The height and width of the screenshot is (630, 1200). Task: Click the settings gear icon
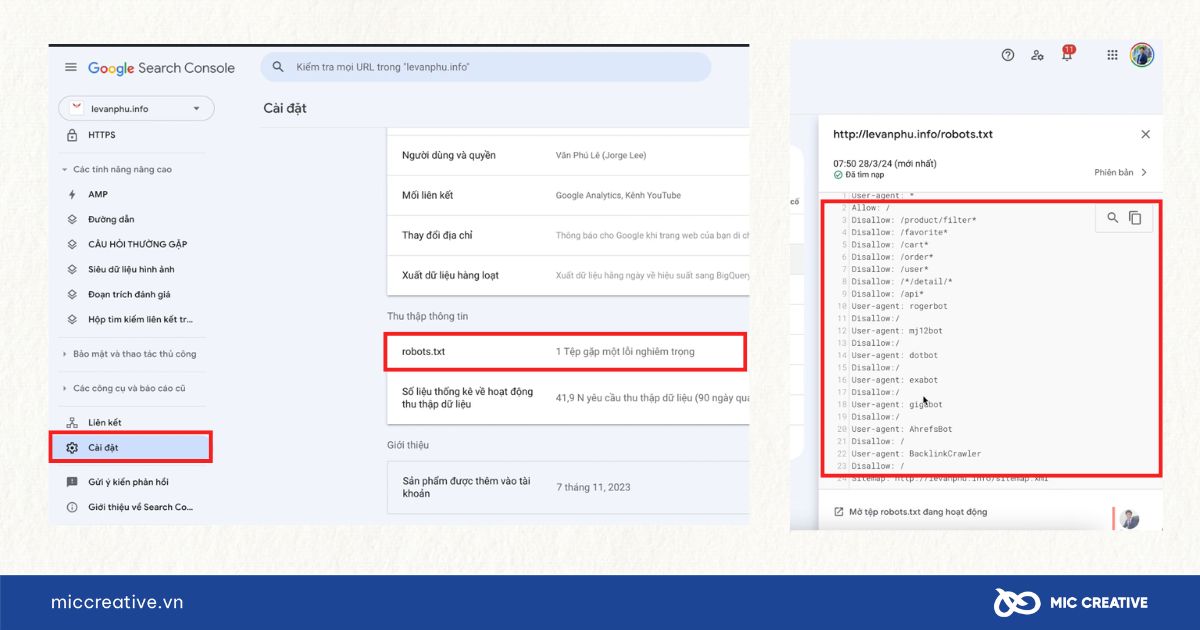click(72, 447)
